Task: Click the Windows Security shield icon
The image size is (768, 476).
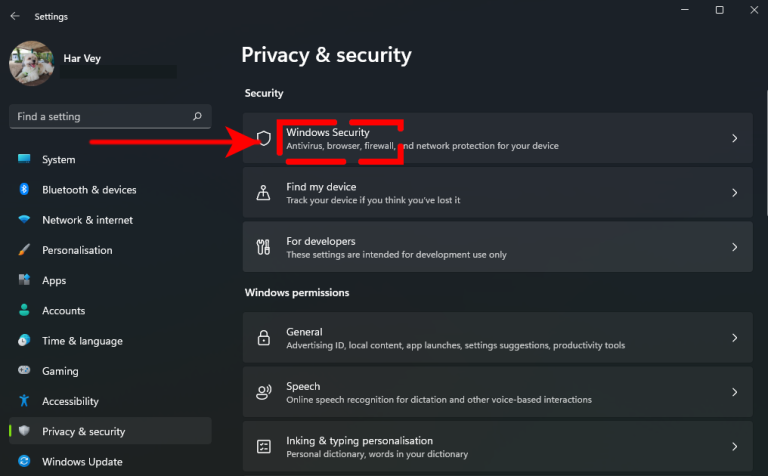Action: coord(264,139)
